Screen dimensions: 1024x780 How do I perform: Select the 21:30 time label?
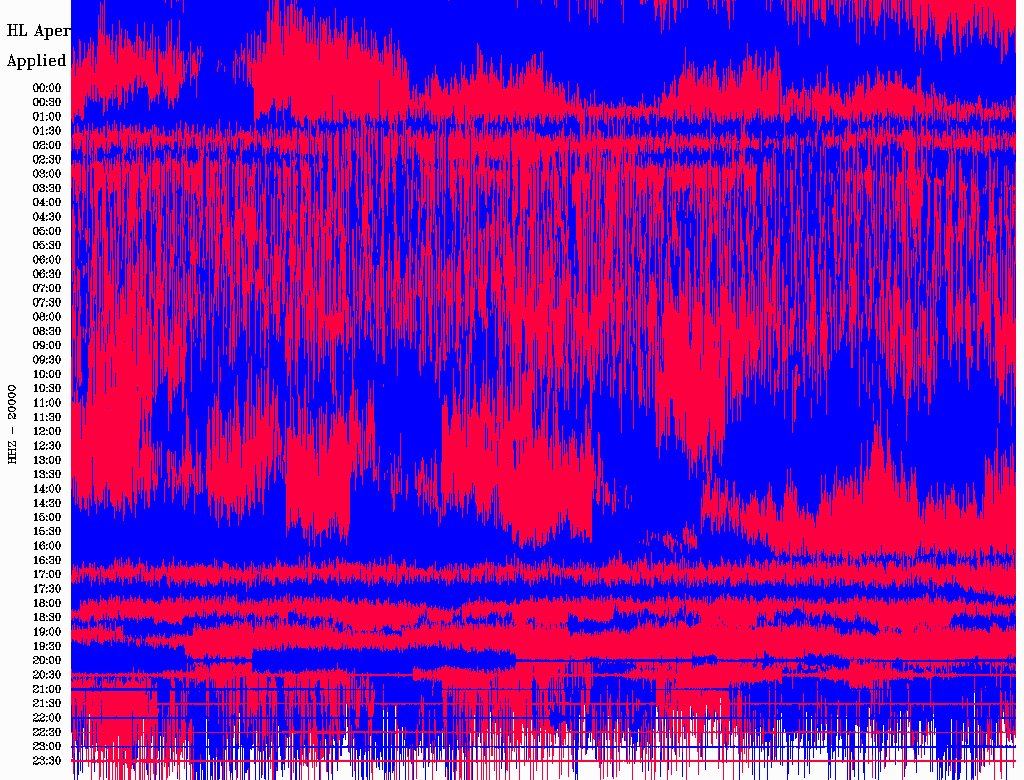pos(47,703)
